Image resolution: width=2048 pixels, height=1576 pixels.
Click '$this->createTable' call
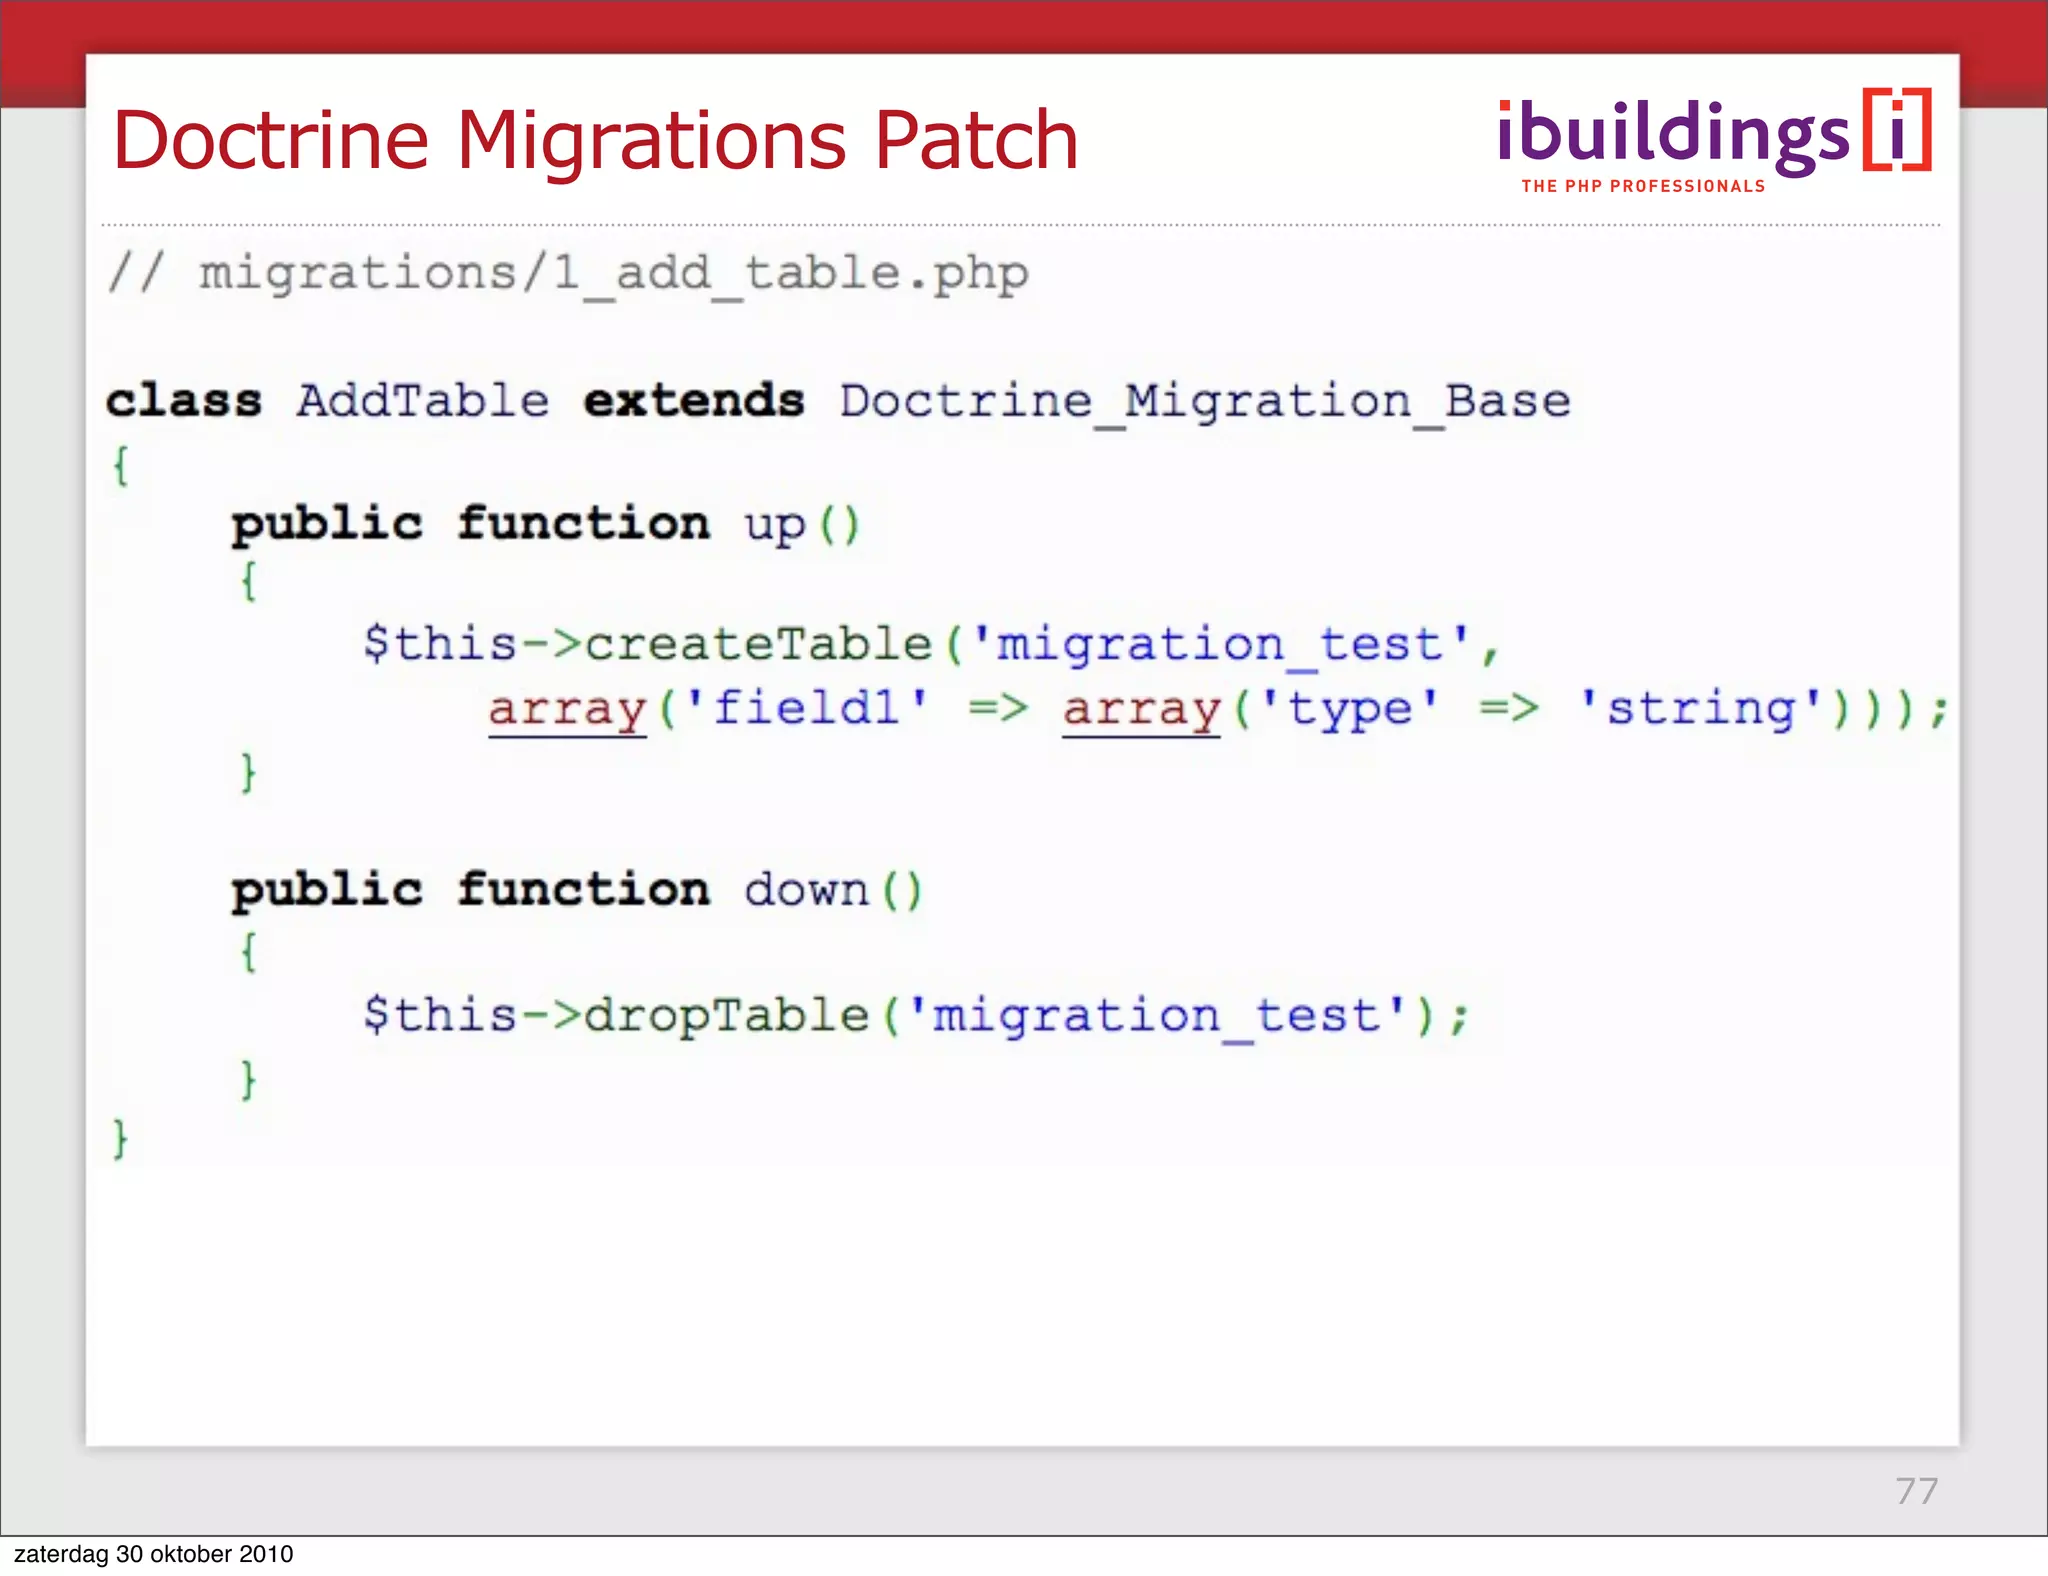tap(647, 643)
